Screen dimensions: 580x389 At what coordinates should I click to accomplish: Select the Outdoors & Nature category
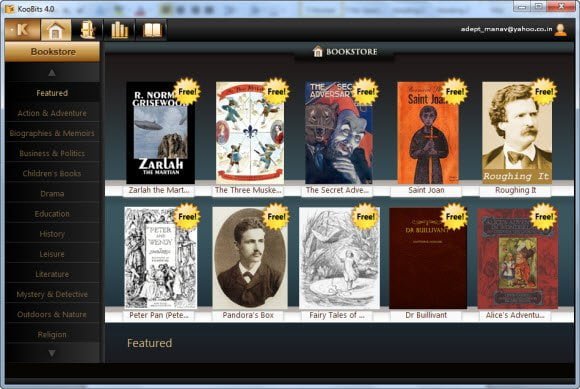pyautogui.click(x=53, y=315)
